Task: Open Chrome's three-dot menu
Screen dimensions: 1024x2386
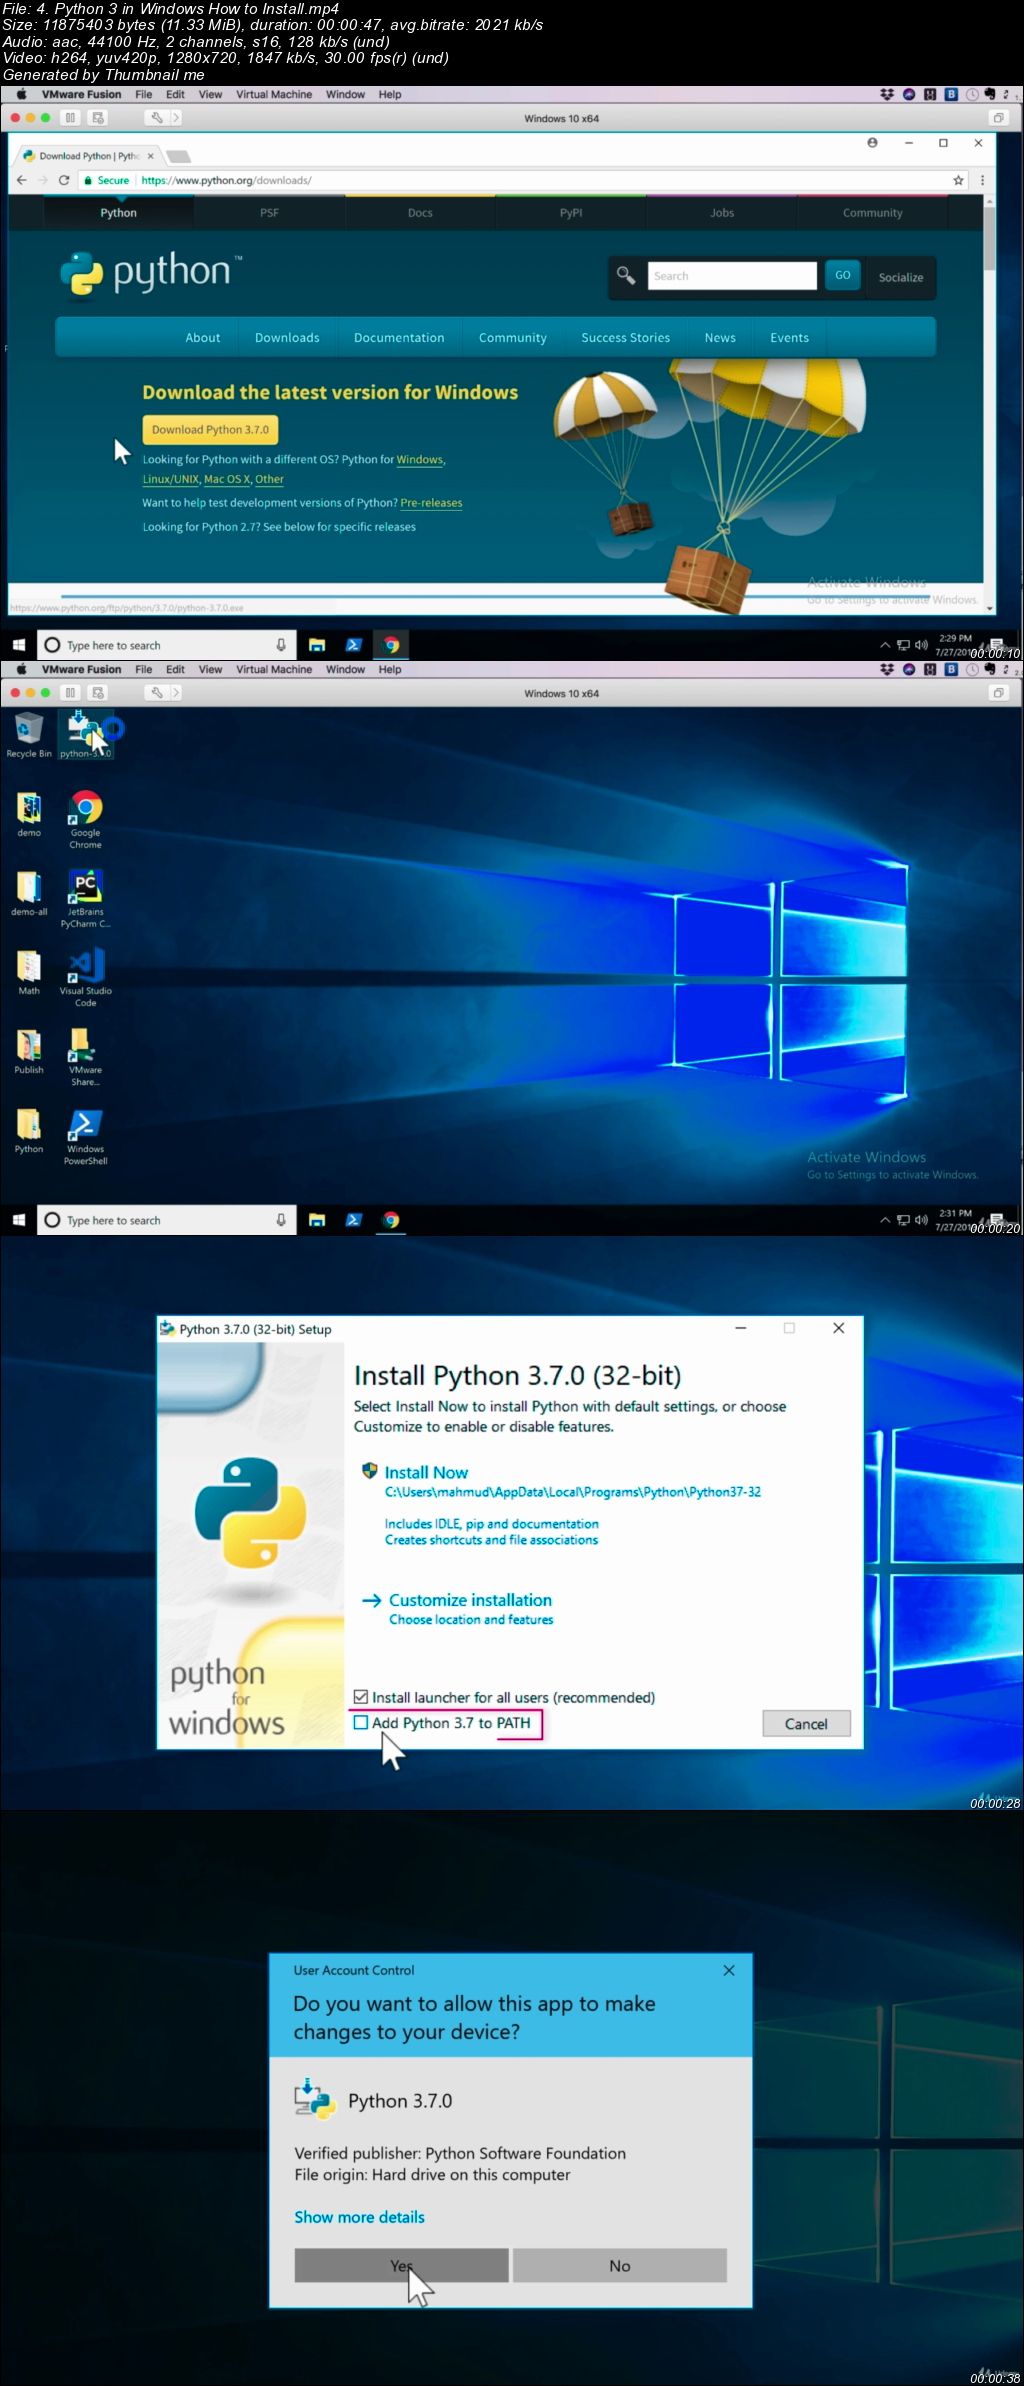Action: click(x=982, y=180)
